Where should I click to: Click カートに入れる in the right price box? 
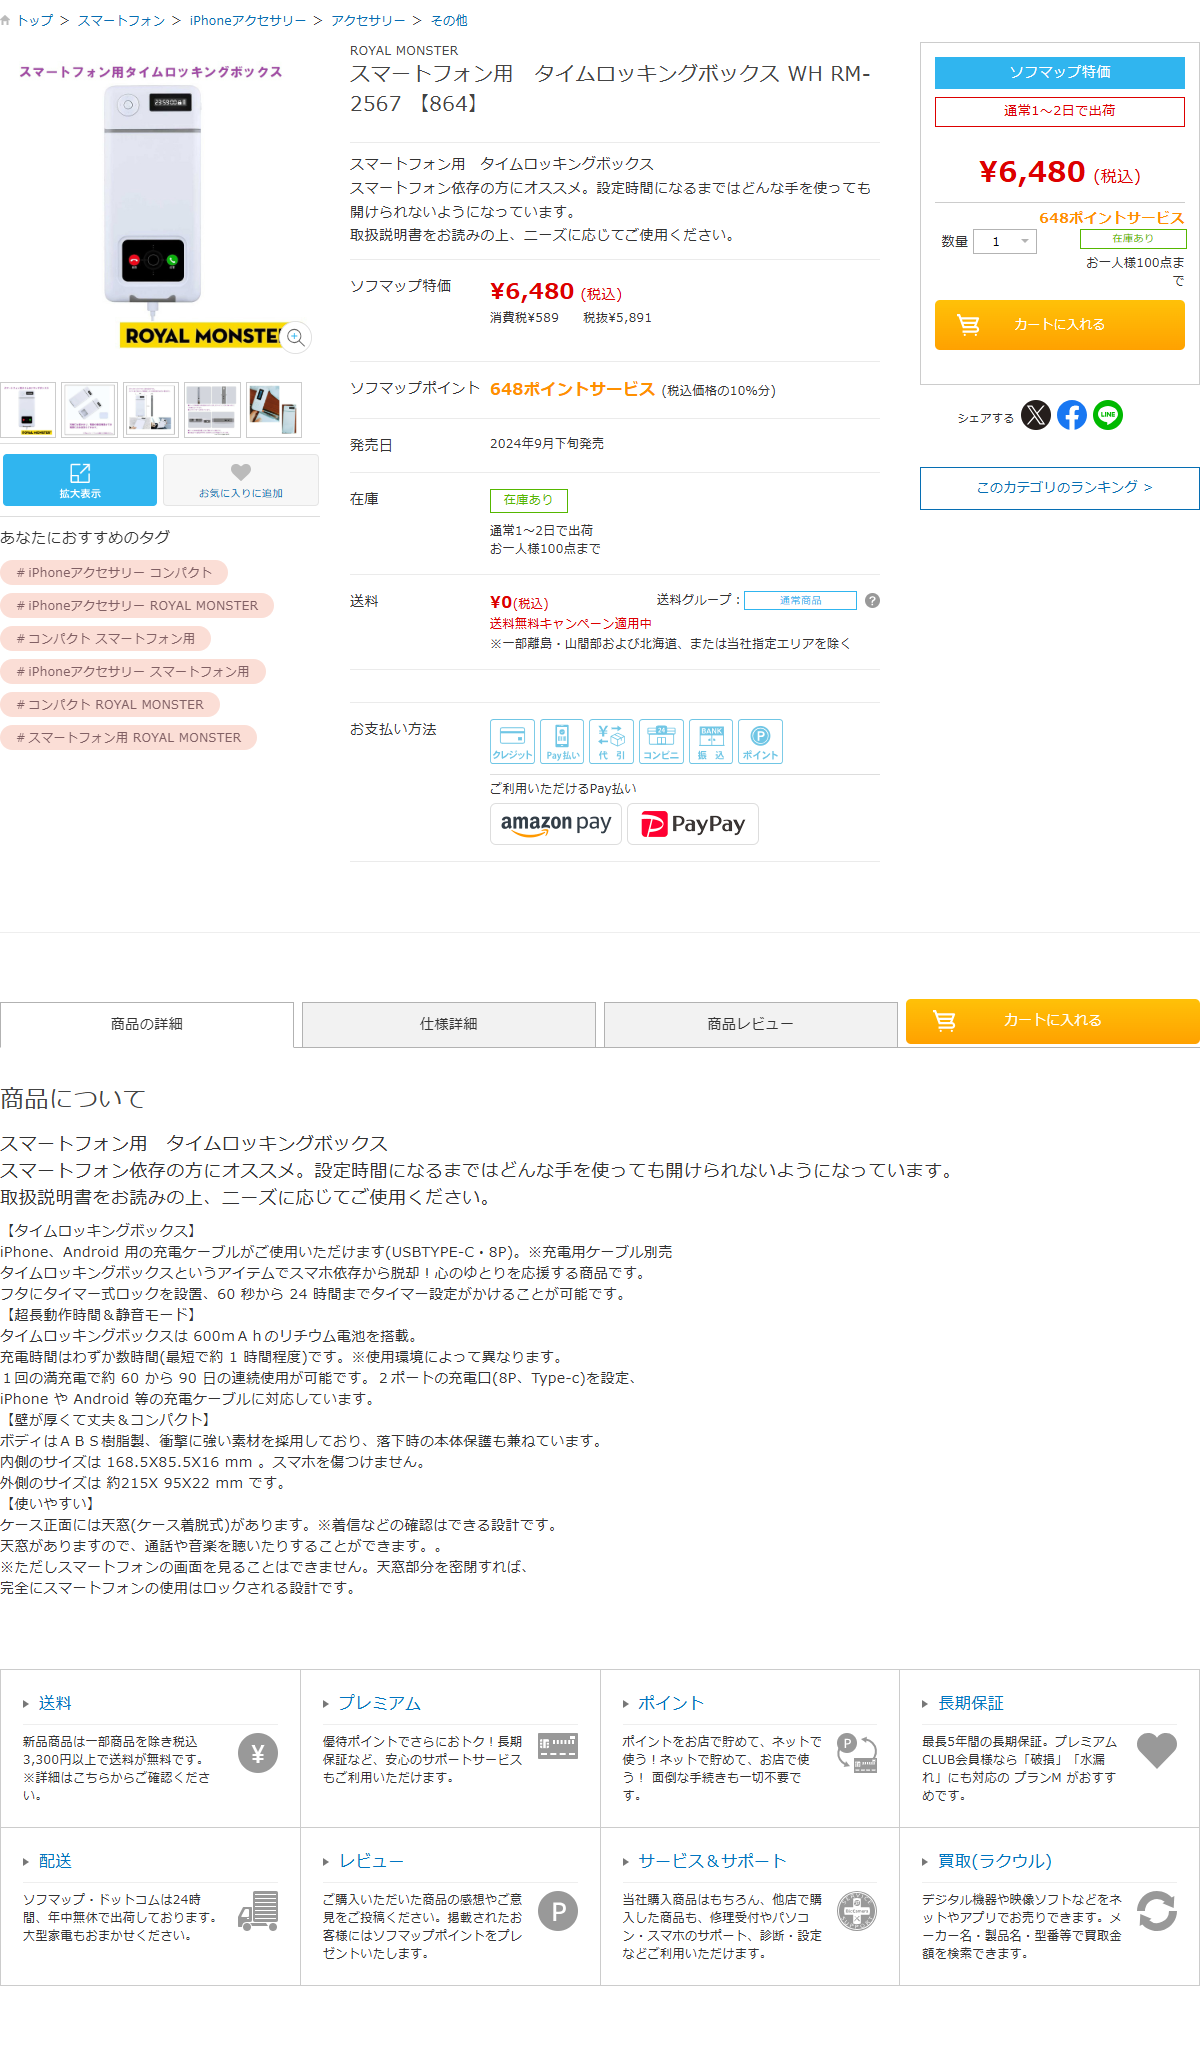tap(1060, 325)
